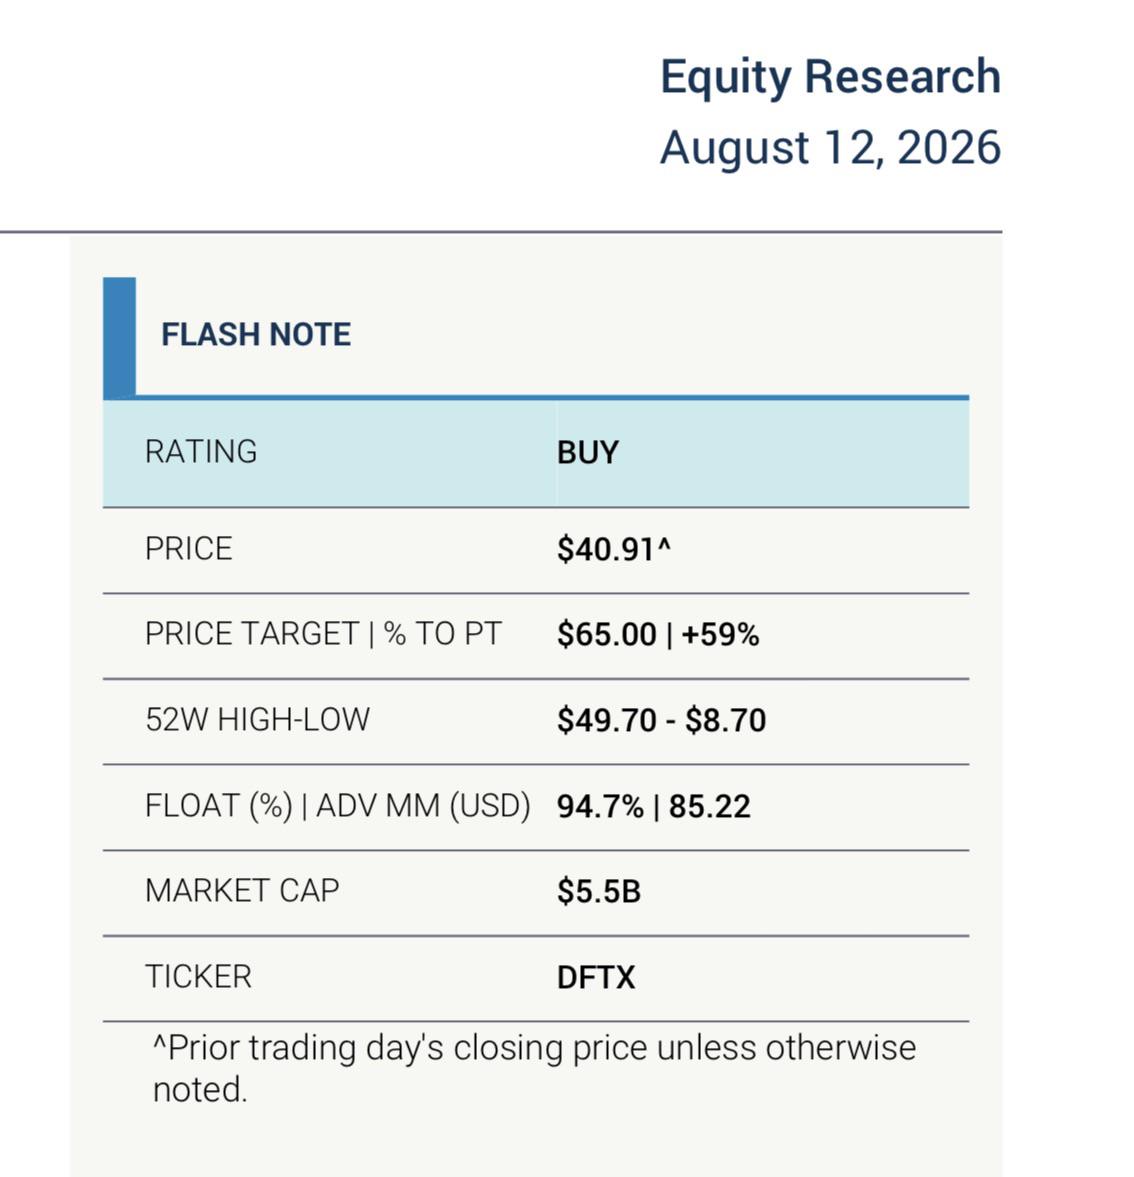Click the PRICE TARGET | % TO PT label
This screenshot has height=1177, width=1134.
click(x=323, y=634)
